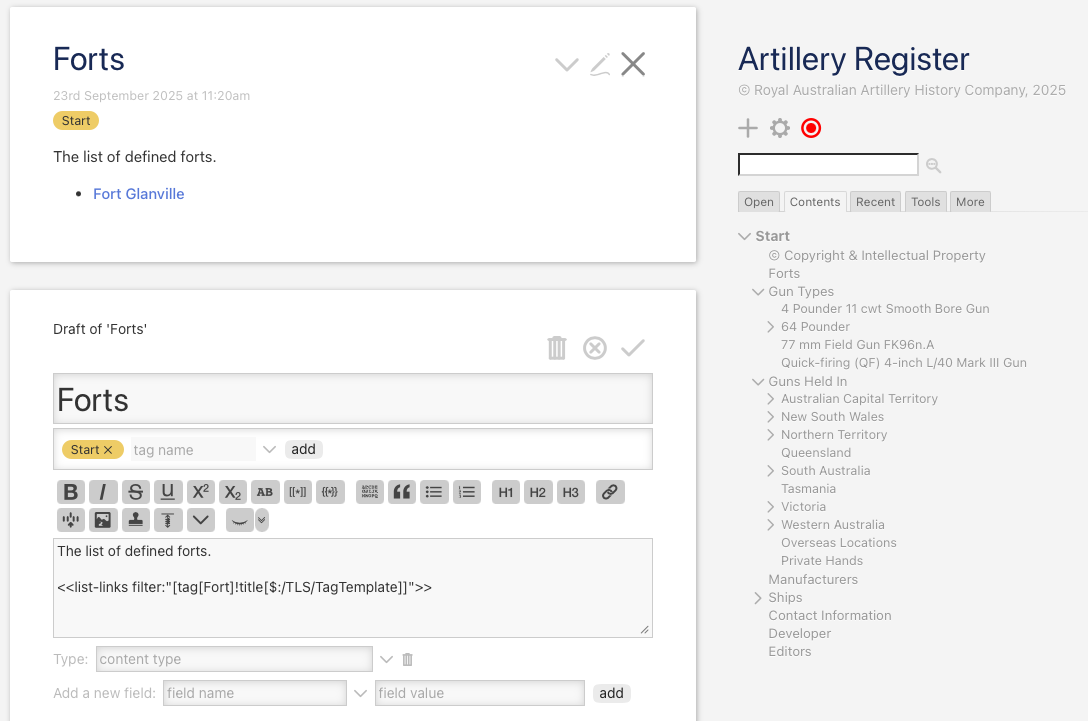Open the content type dropdown arrow

pyautogui.click(x=387, y=659)
